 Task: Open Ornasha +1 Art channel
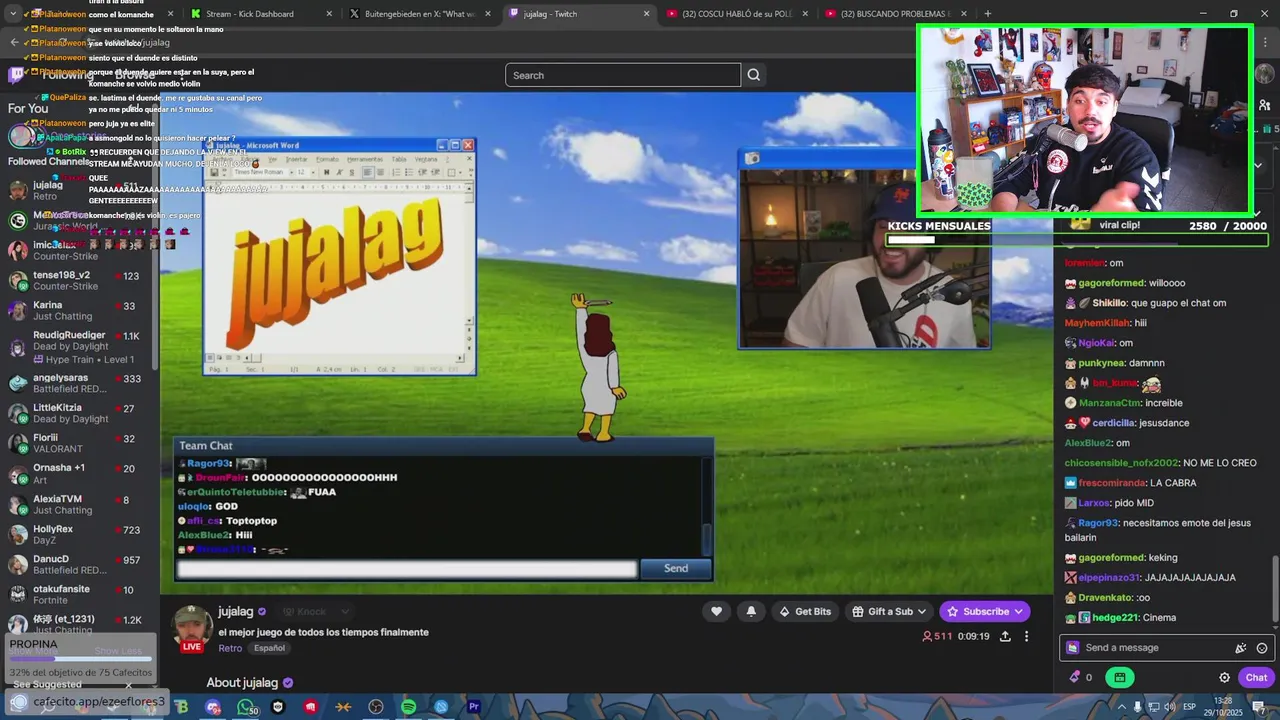tap(78, 473)
